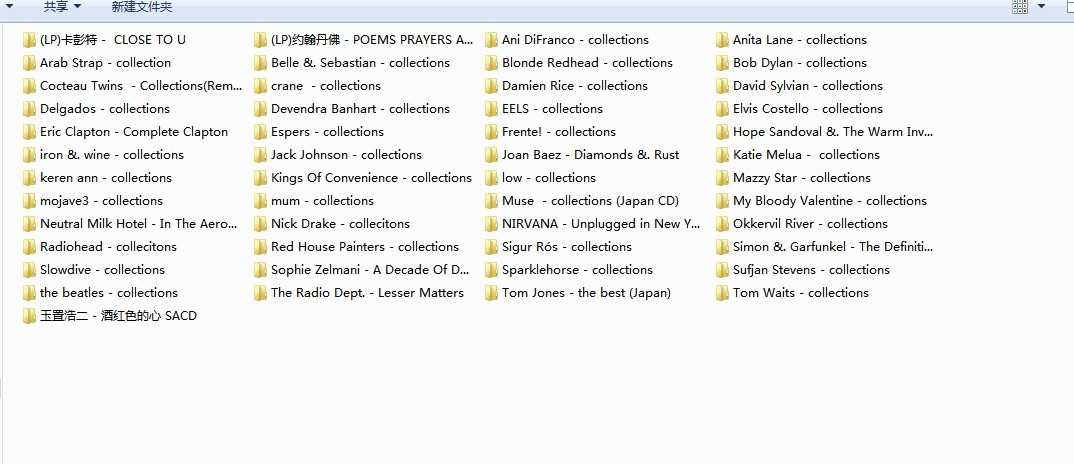The width and height of the screenshot is (1074, 464).
Task: Click My Bloody Valentine - collections name
Action: pyautogui.click(x=830, y=201)
